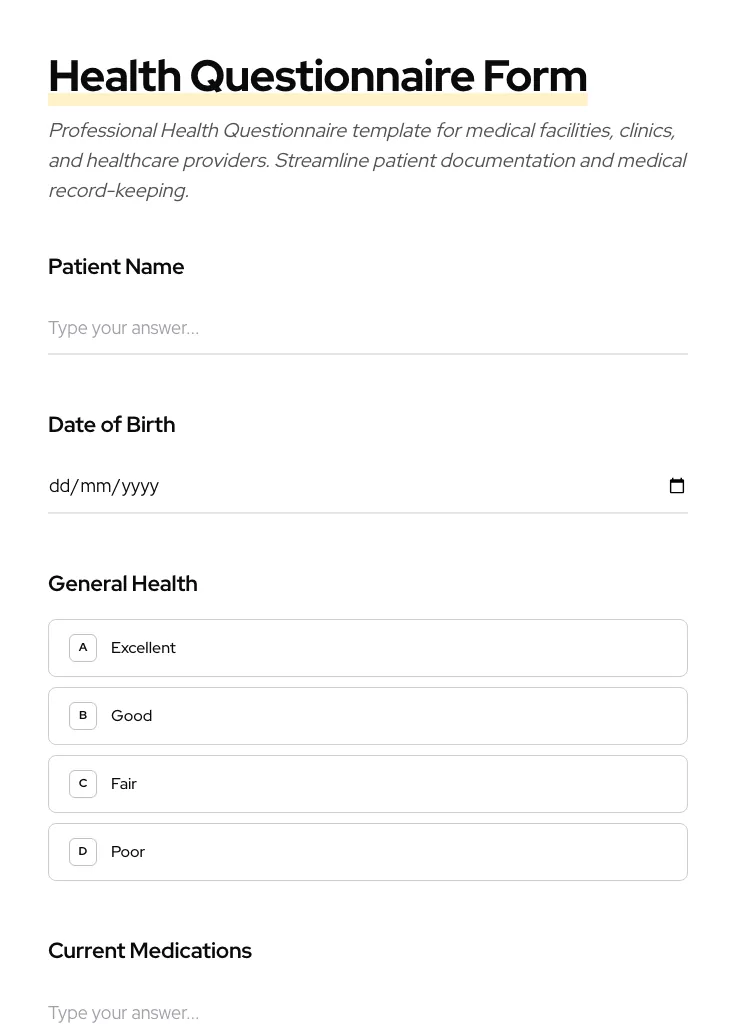The image size is (736, 1024).
Task: Select the Excellent health option
Action: (x=368, y=647)
